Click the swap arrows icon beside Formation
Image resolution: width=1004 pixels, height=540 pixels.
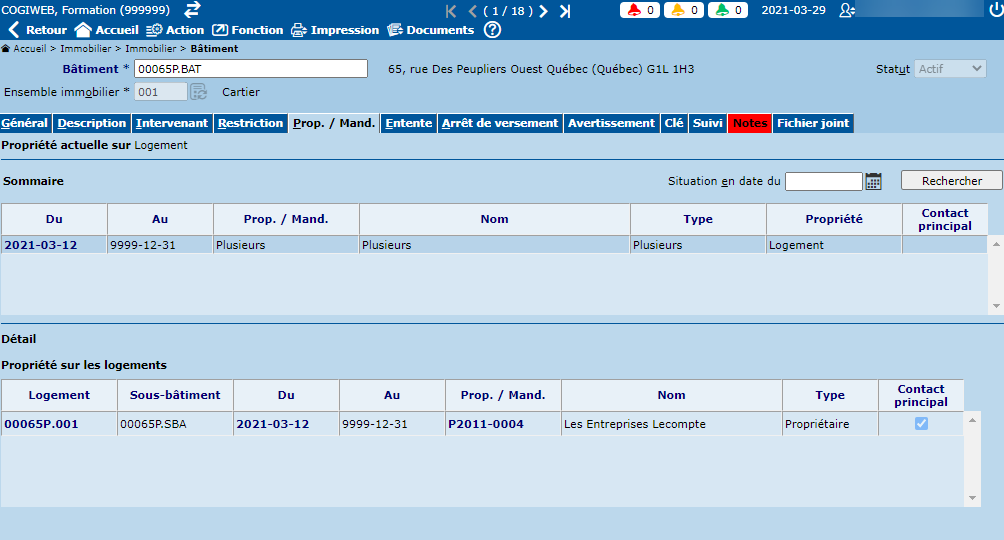tap(192, 9)
